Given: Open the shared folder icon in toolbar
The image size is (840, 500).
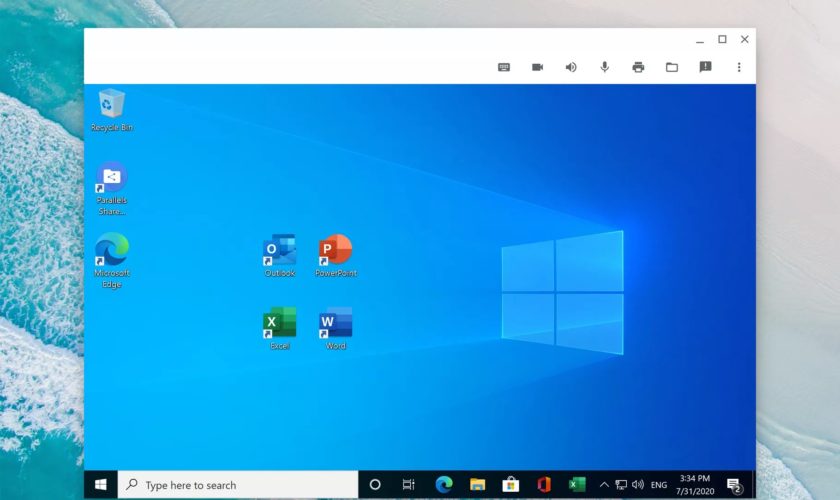Looking at the screenshot, I should click(x=672, y=67).
